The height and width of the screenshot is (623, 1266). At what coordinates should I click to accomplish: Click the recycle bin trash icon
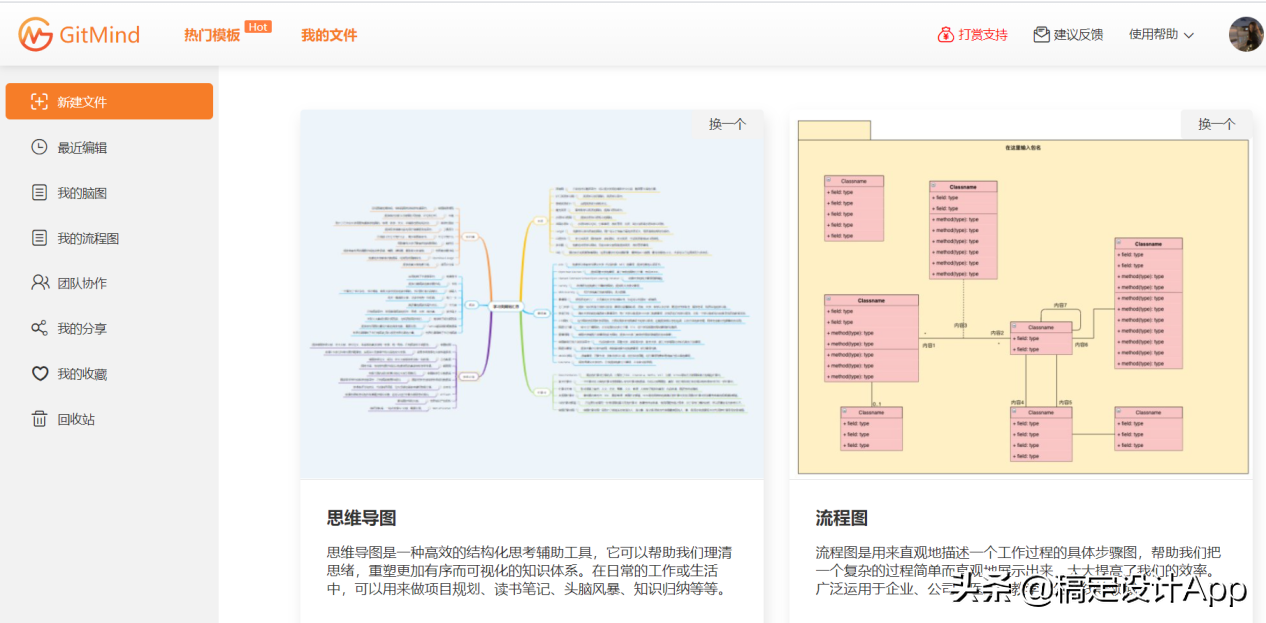pos(39,419)
